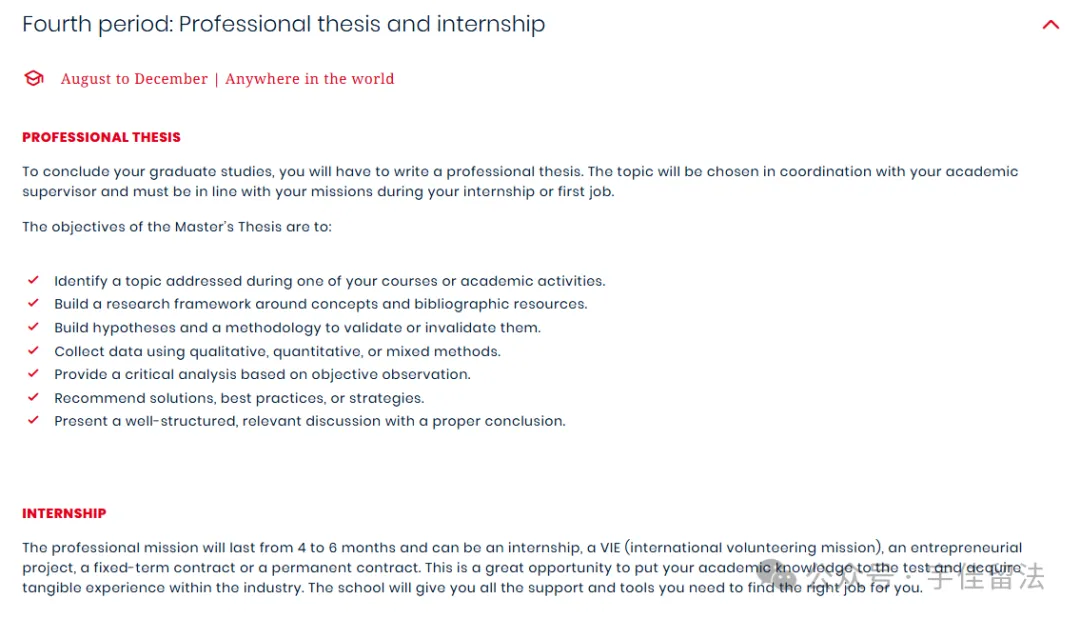Click the Identify a topic addressed list item

click(x=329, y=281)
